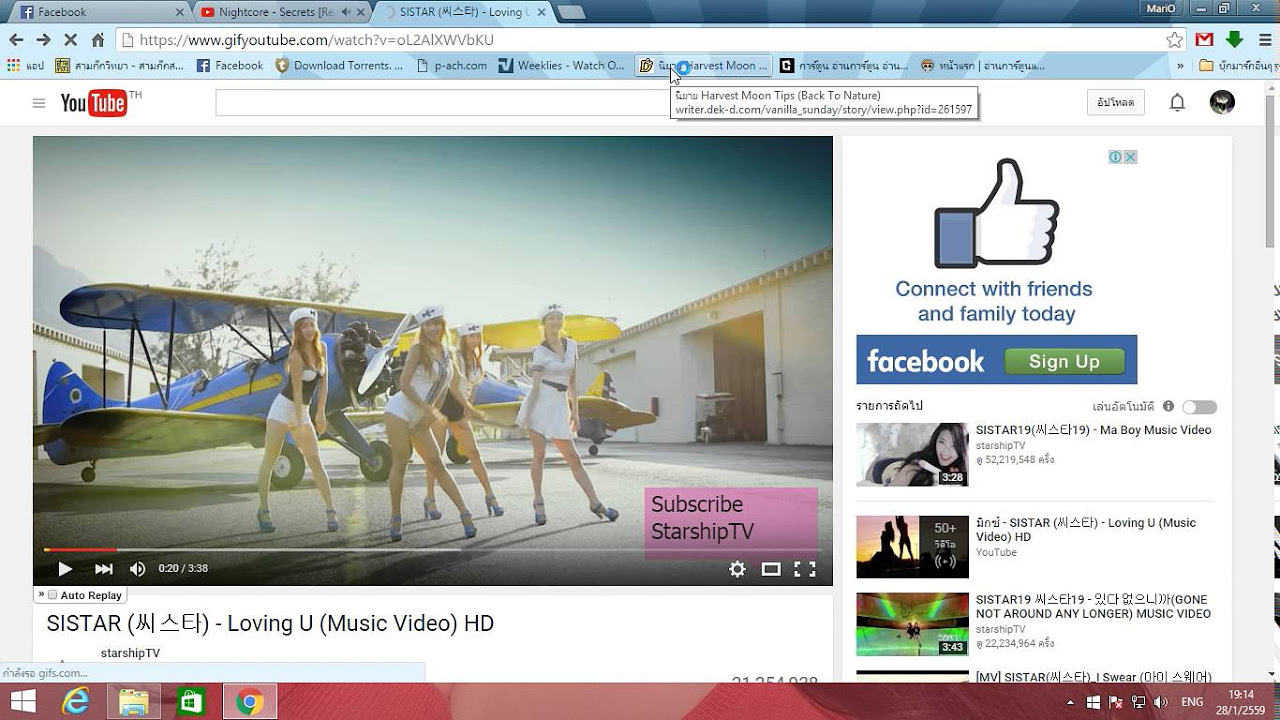The width and height of the screenshot is (1280, 720).
Task: Open the SISTAR19 Ma Boy video title
Action: point(1093,430)
